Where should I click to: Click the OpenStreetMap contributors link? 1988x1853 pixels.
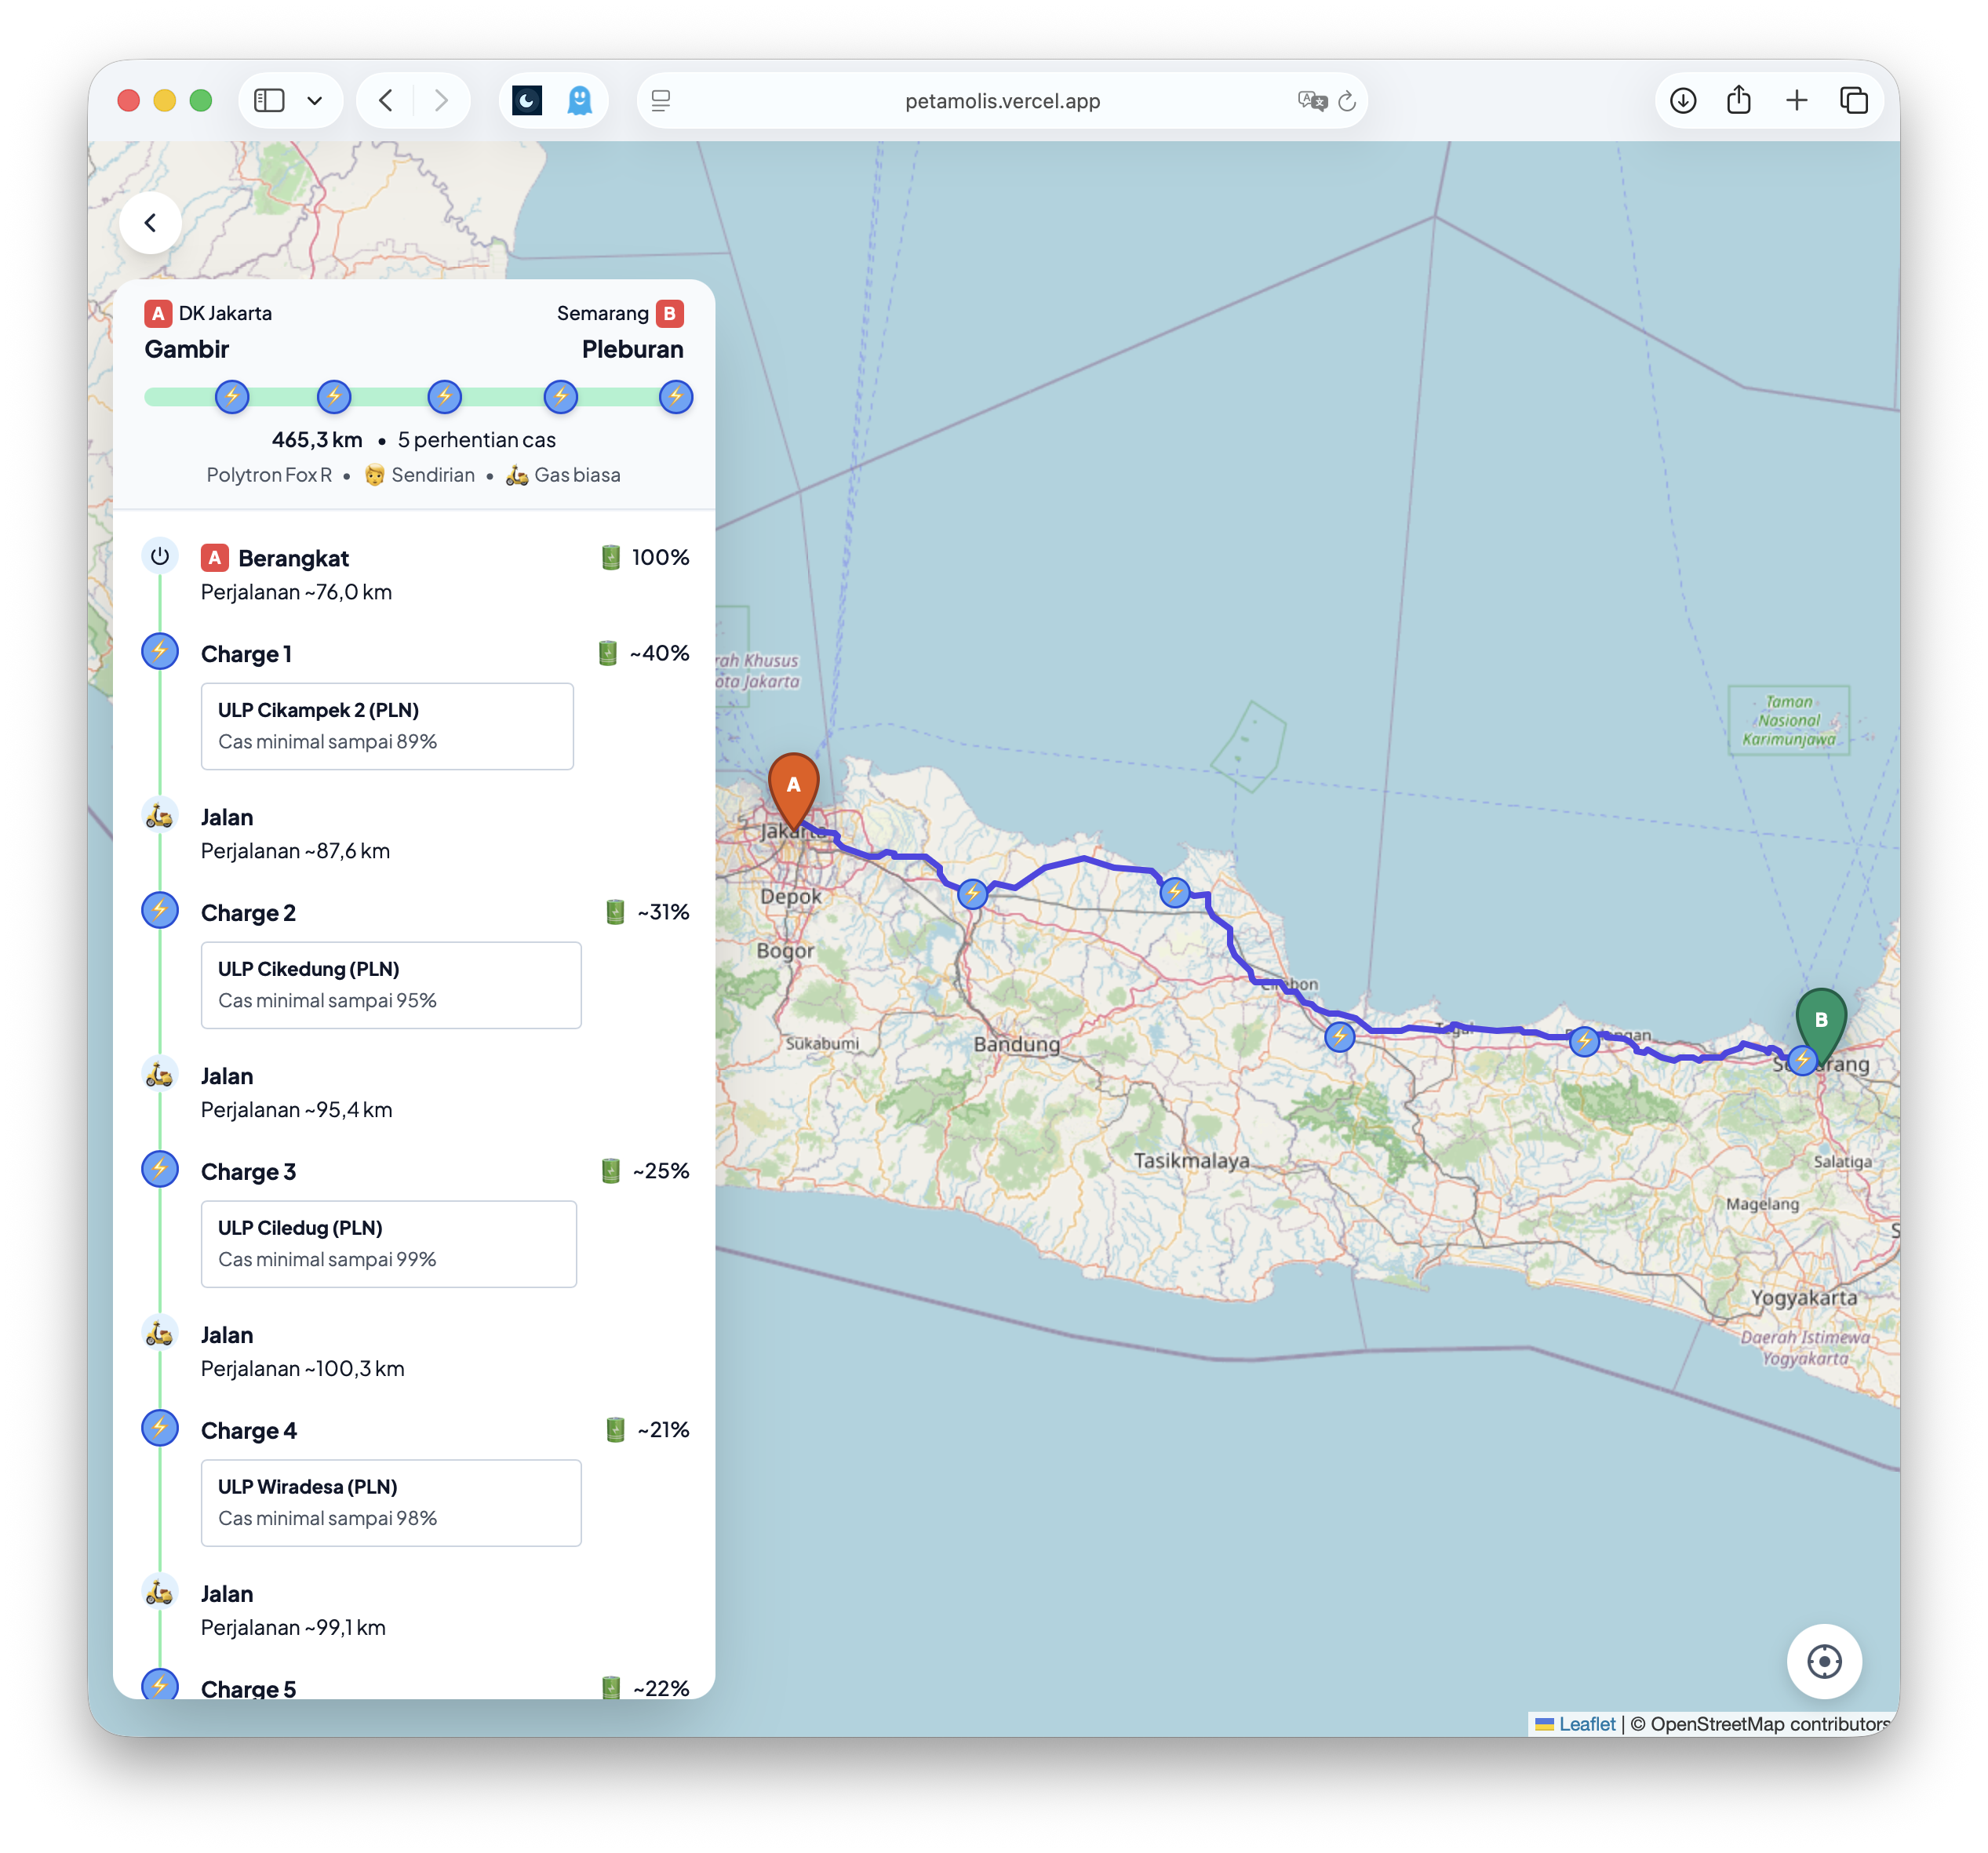1758,1723
